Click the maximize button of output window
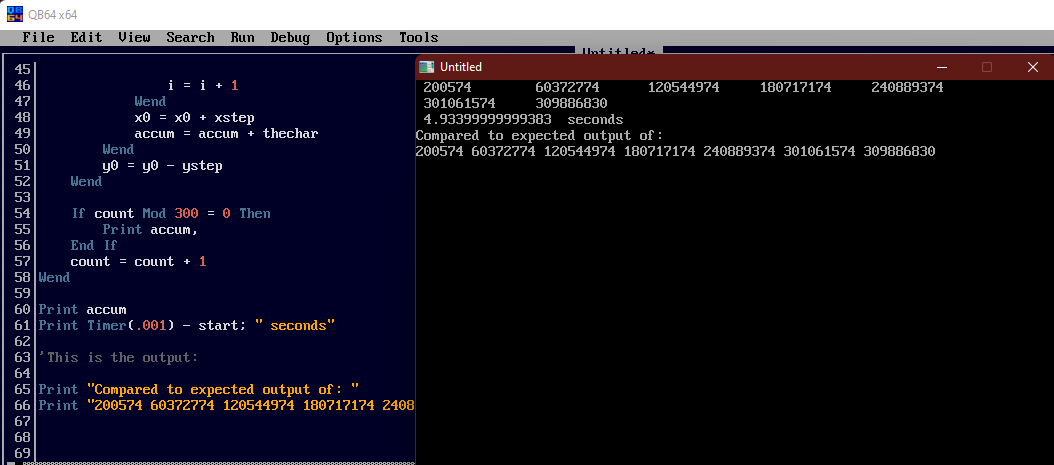The image size is (1054, 465). 986,67
